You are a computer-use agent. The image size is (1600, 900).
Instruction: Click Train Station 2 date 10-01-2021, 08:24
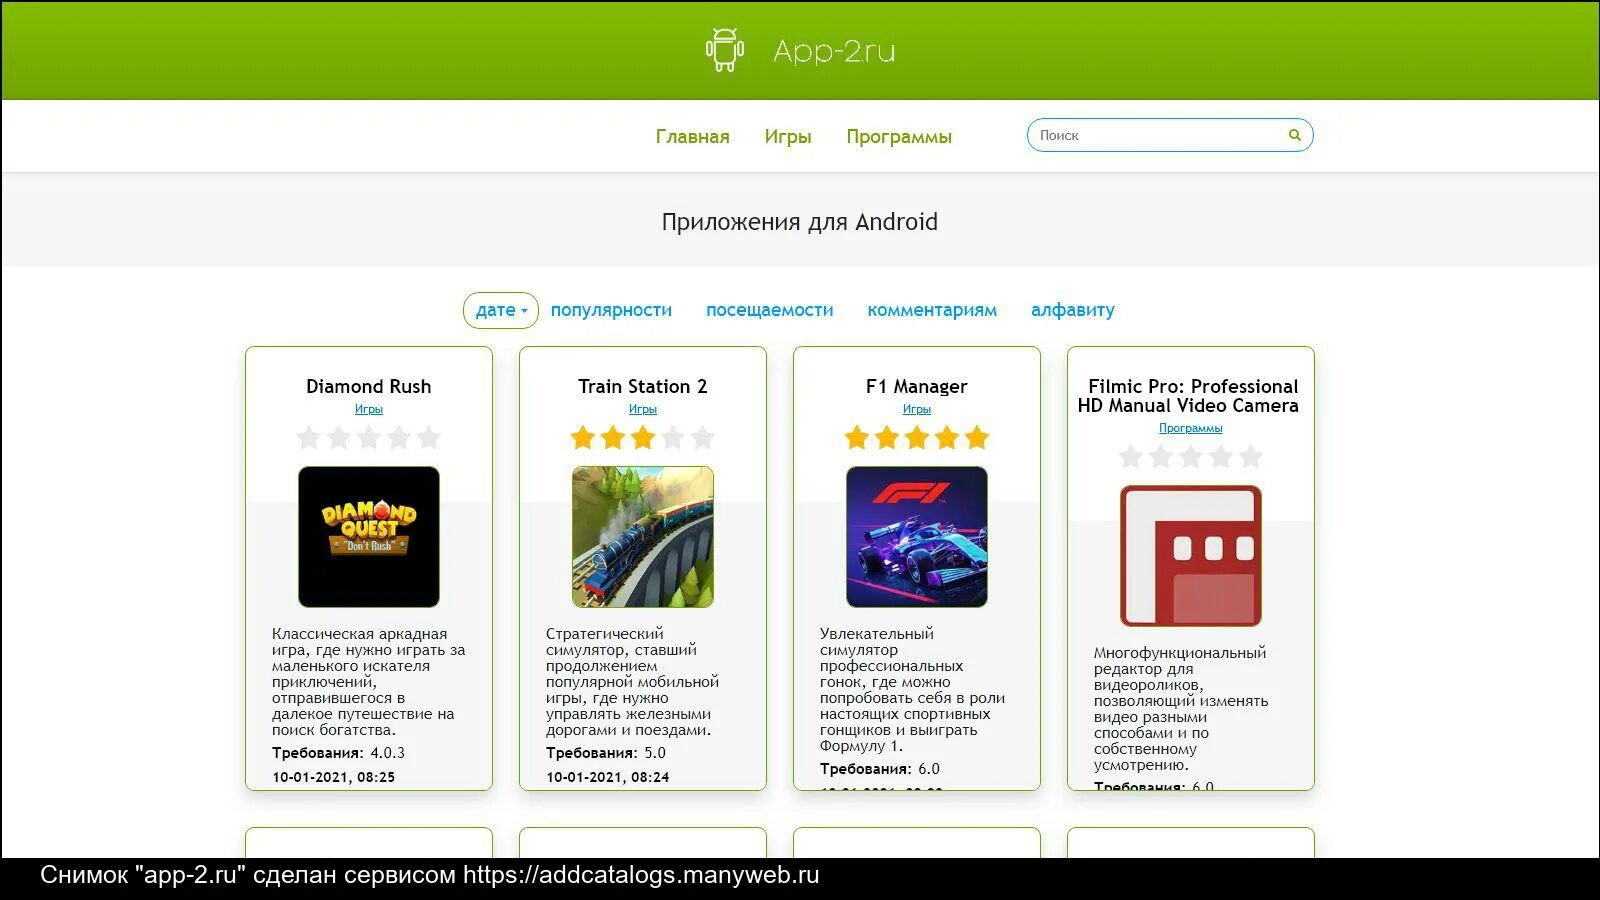608,777
